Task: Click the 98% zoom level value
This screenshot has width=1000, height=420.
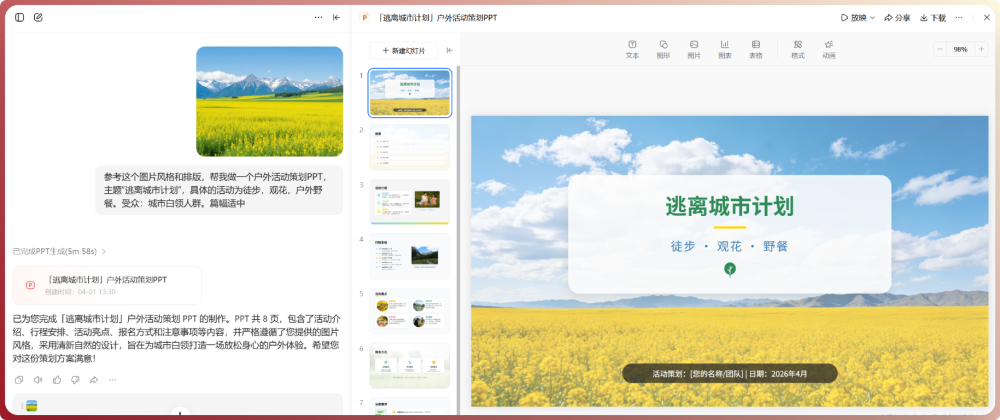Action: coord(960,49)
